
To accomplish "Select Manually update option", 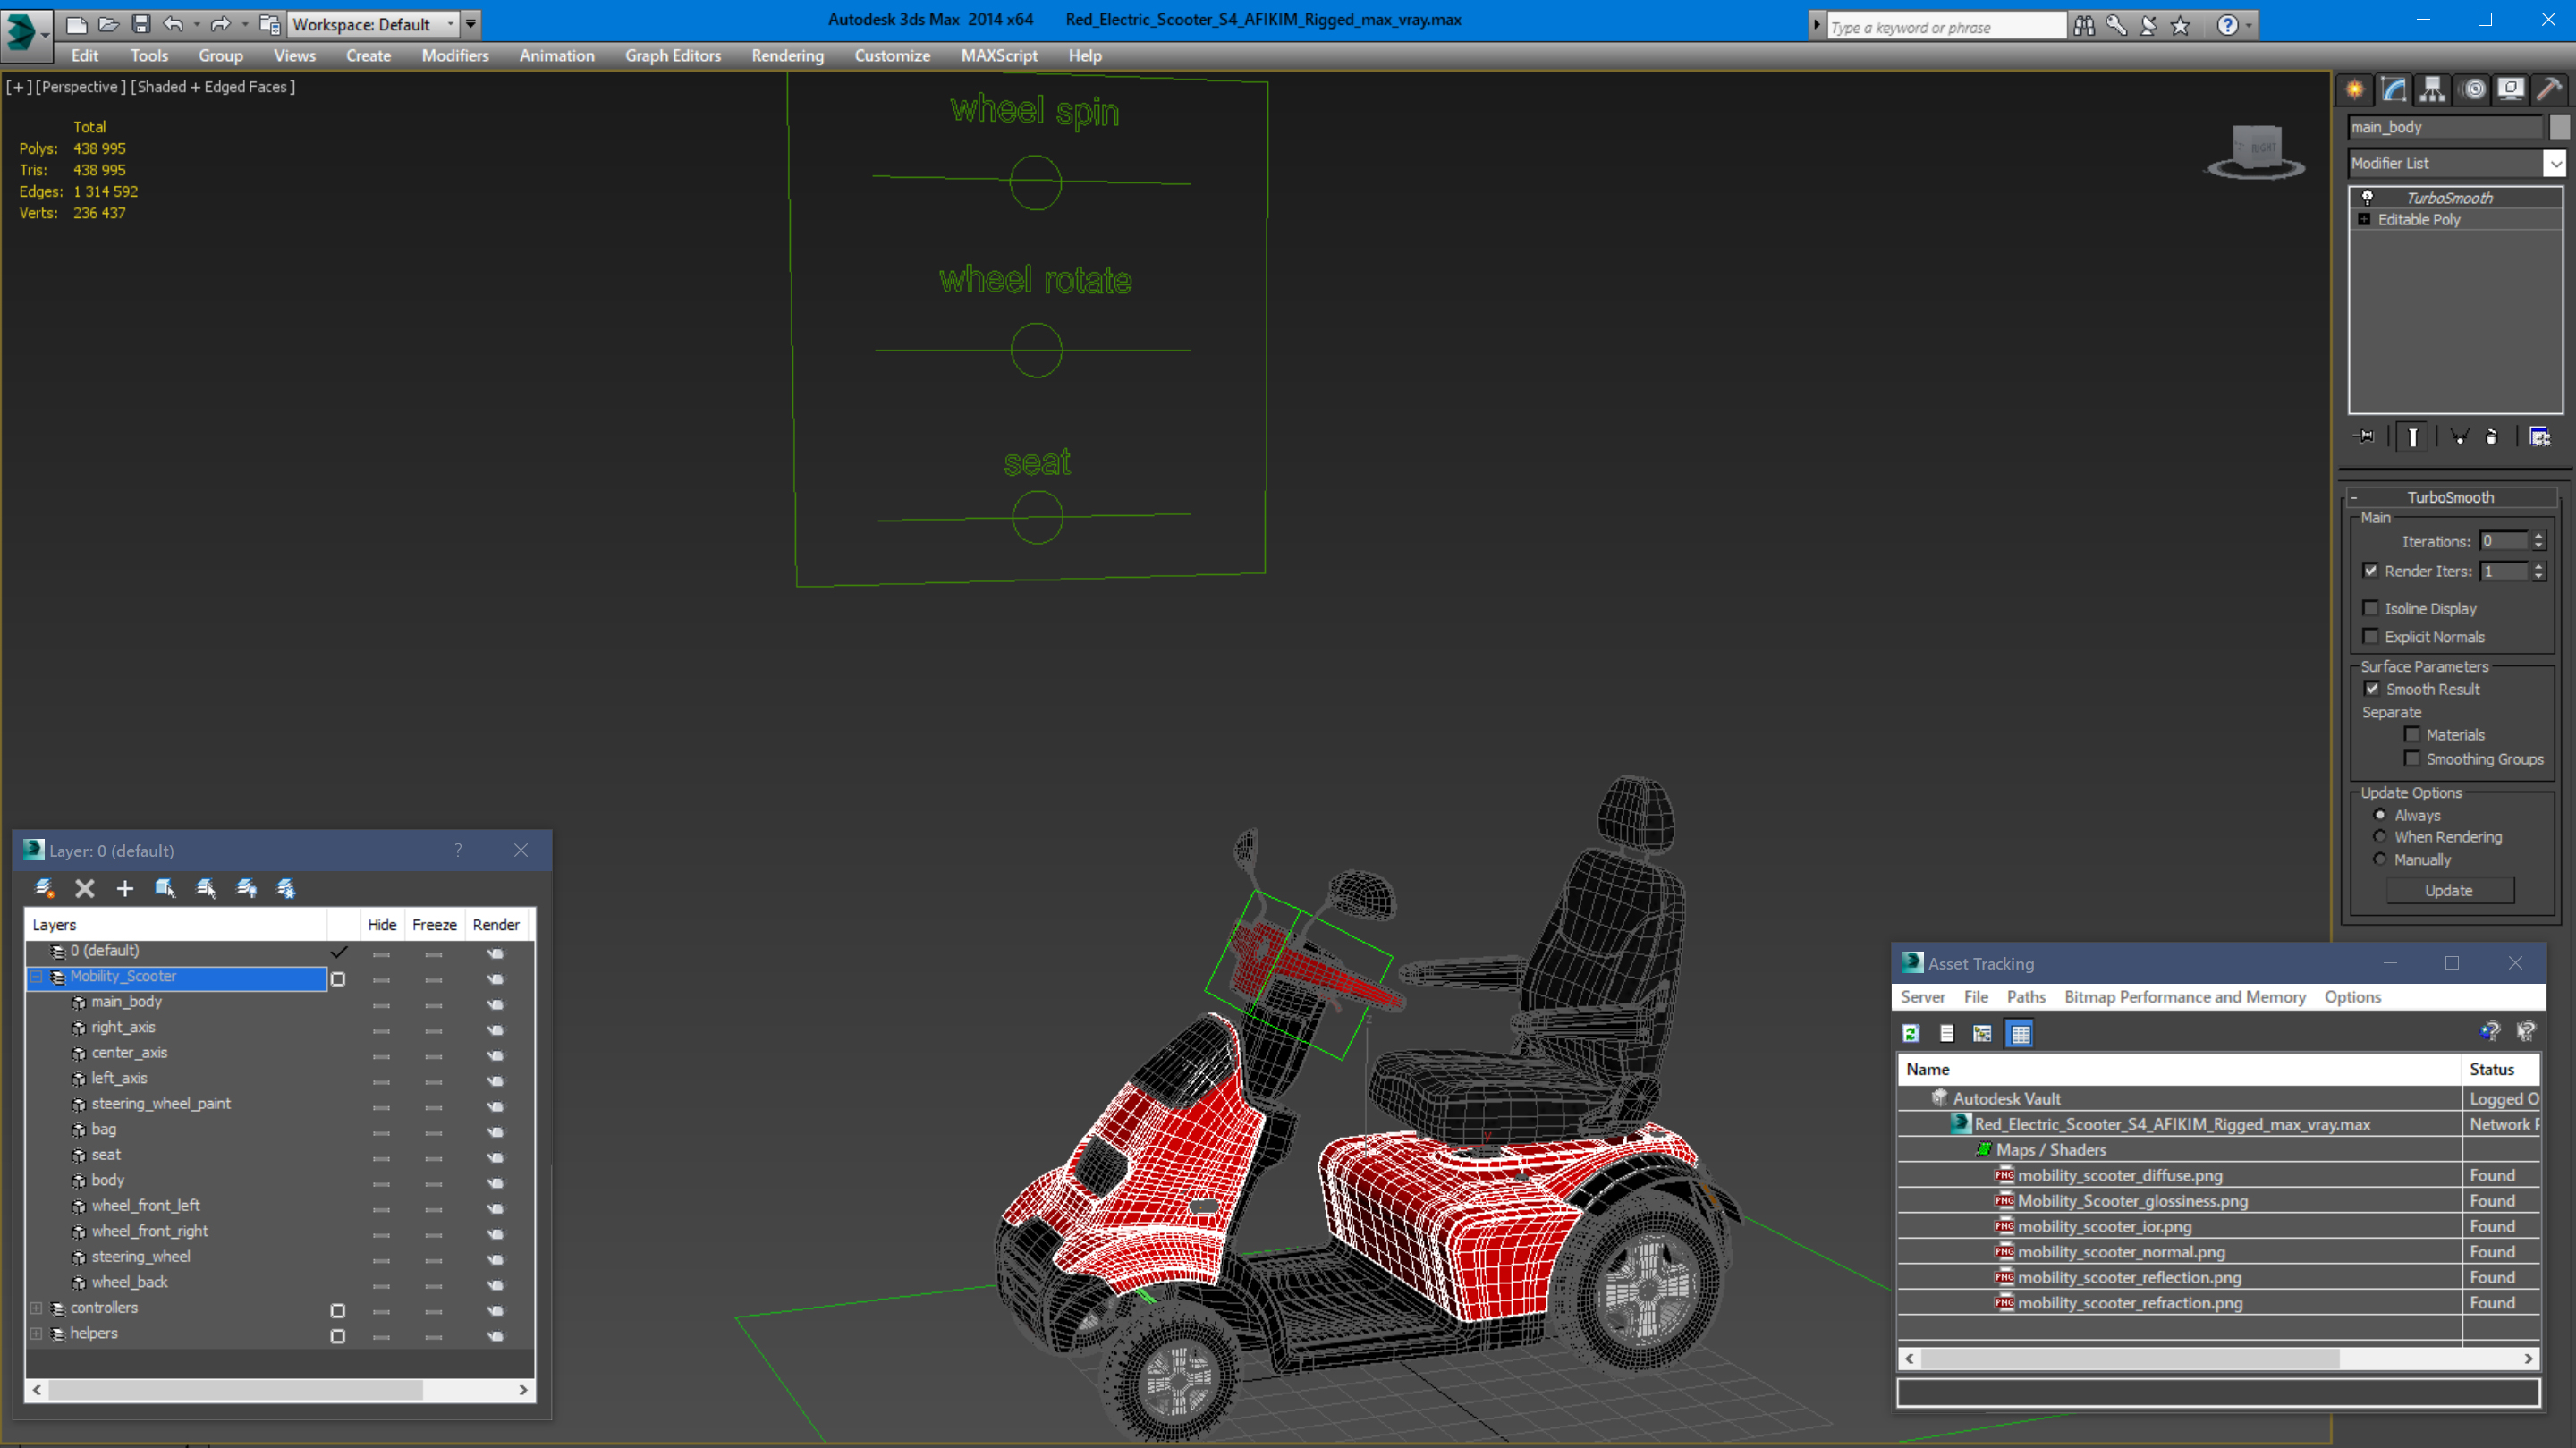I will click(2380, 859).
